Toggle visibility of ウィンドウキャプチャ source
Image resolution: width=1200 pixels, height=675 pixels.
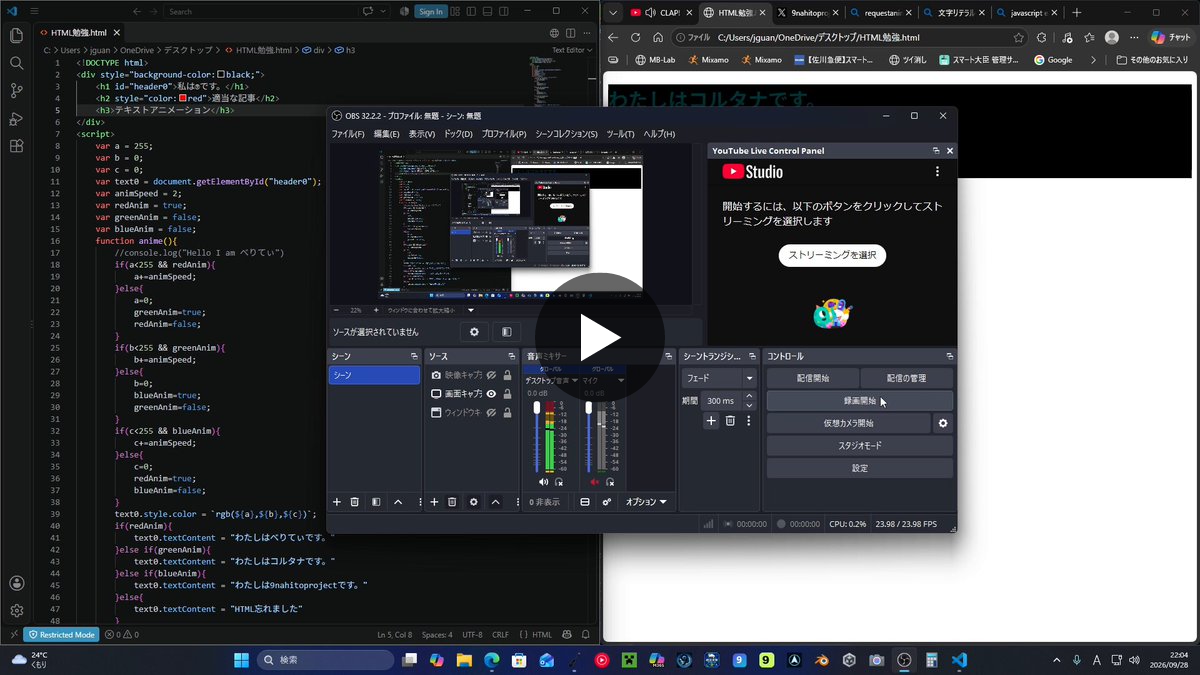tap(491, 412)
